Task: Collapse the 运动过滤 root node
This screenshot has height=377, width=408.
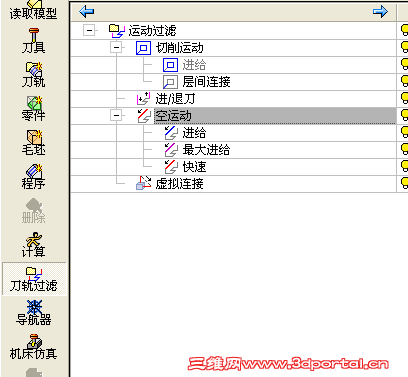Action: pos(89,31)
